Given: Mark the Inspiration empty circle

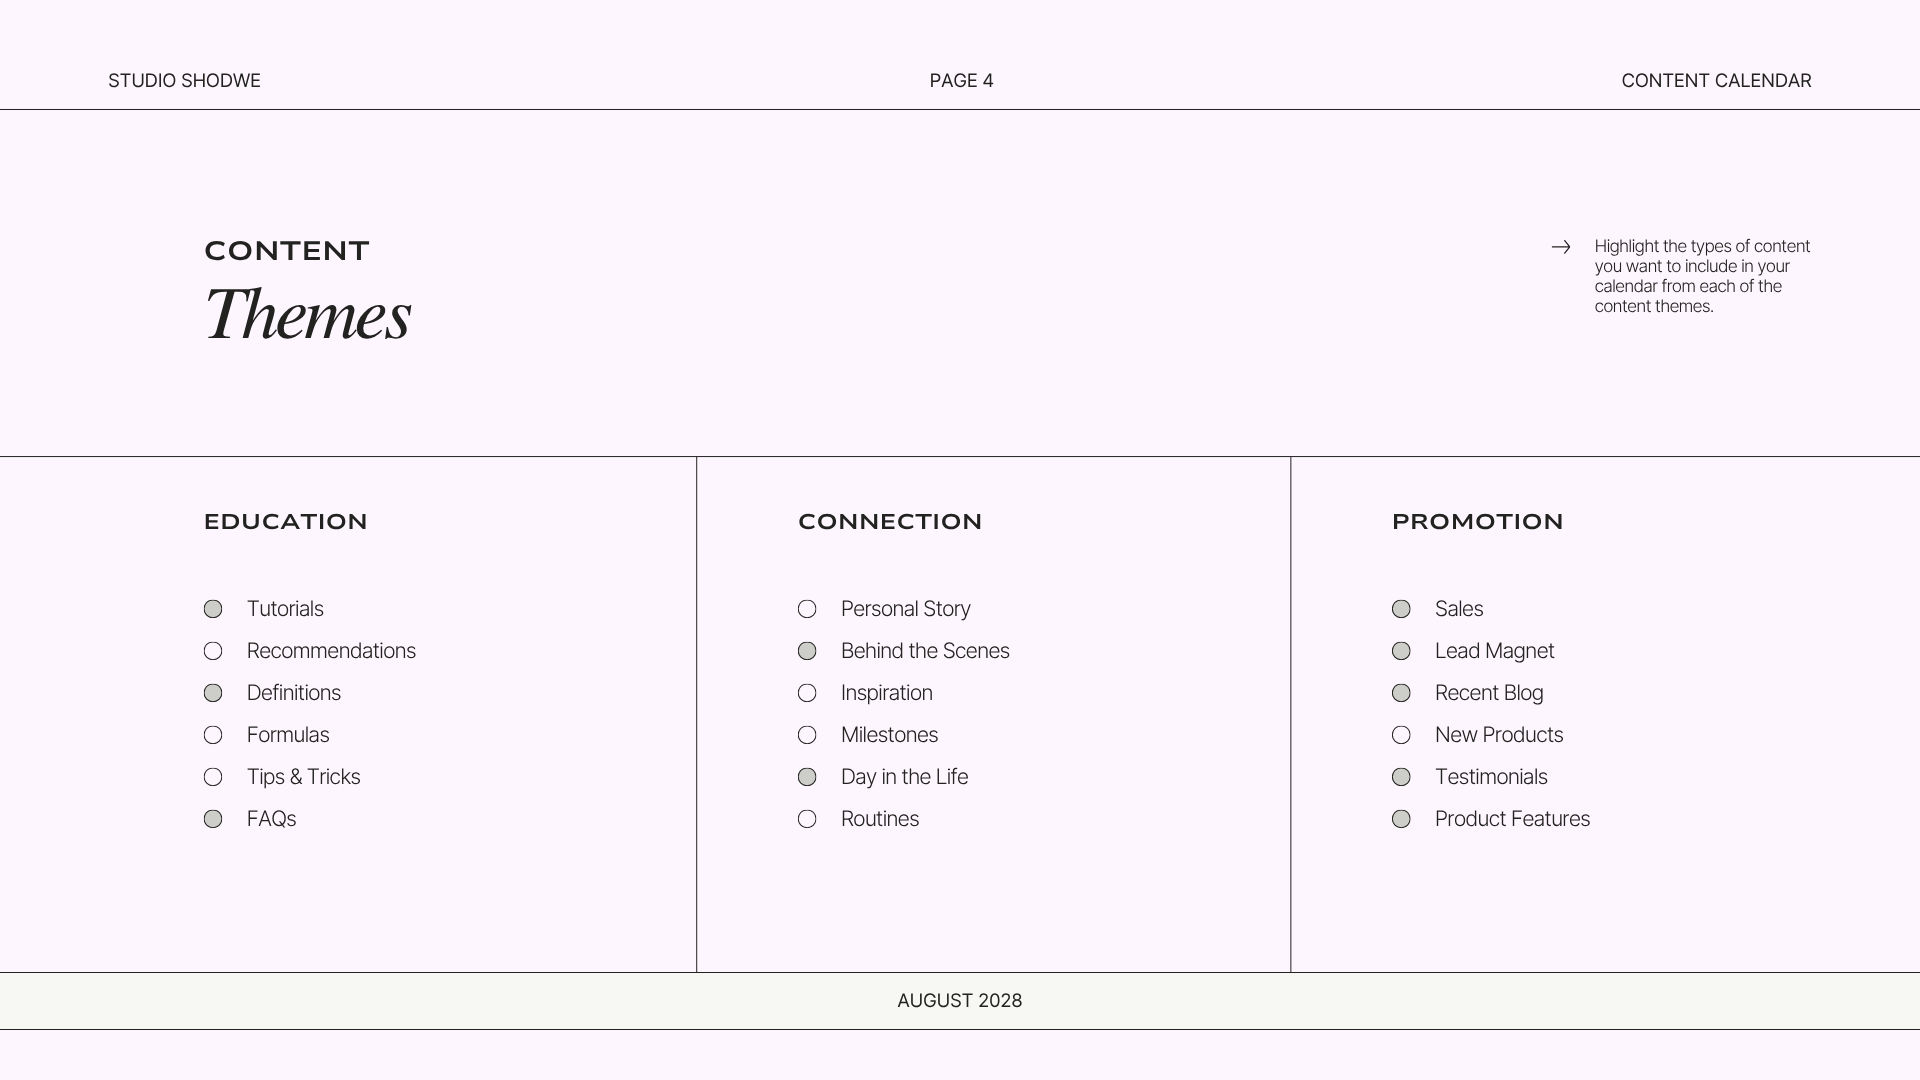Looking at the screenshot, I should coord(807,693).
